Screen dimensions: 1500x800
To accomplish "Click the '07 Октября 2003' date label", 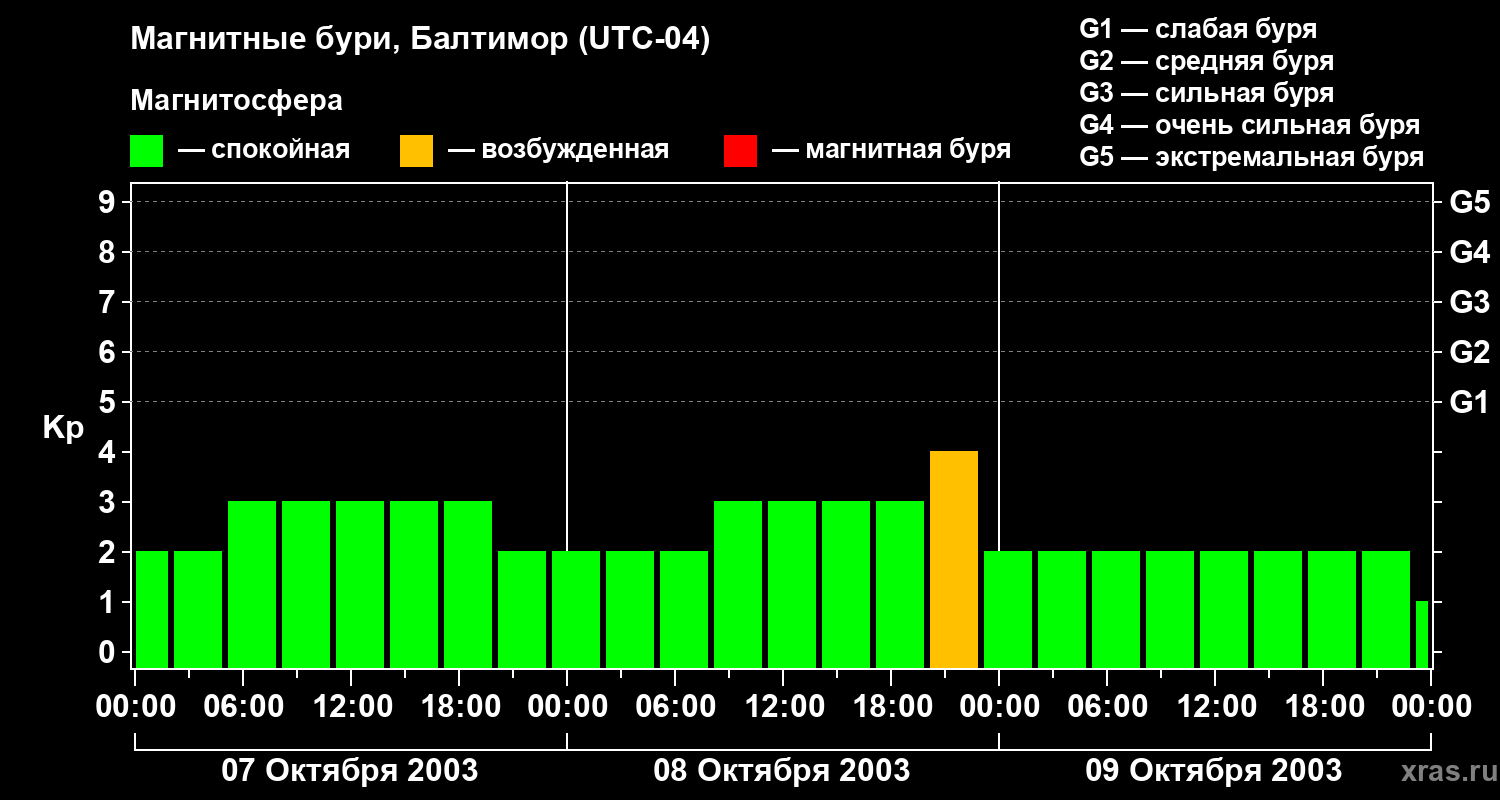I will tap(350, 771).
